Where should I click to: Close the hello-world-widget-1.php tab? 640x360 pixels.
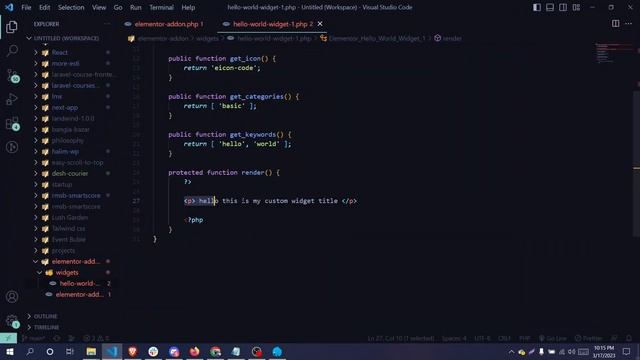click(x=320, y=24)
